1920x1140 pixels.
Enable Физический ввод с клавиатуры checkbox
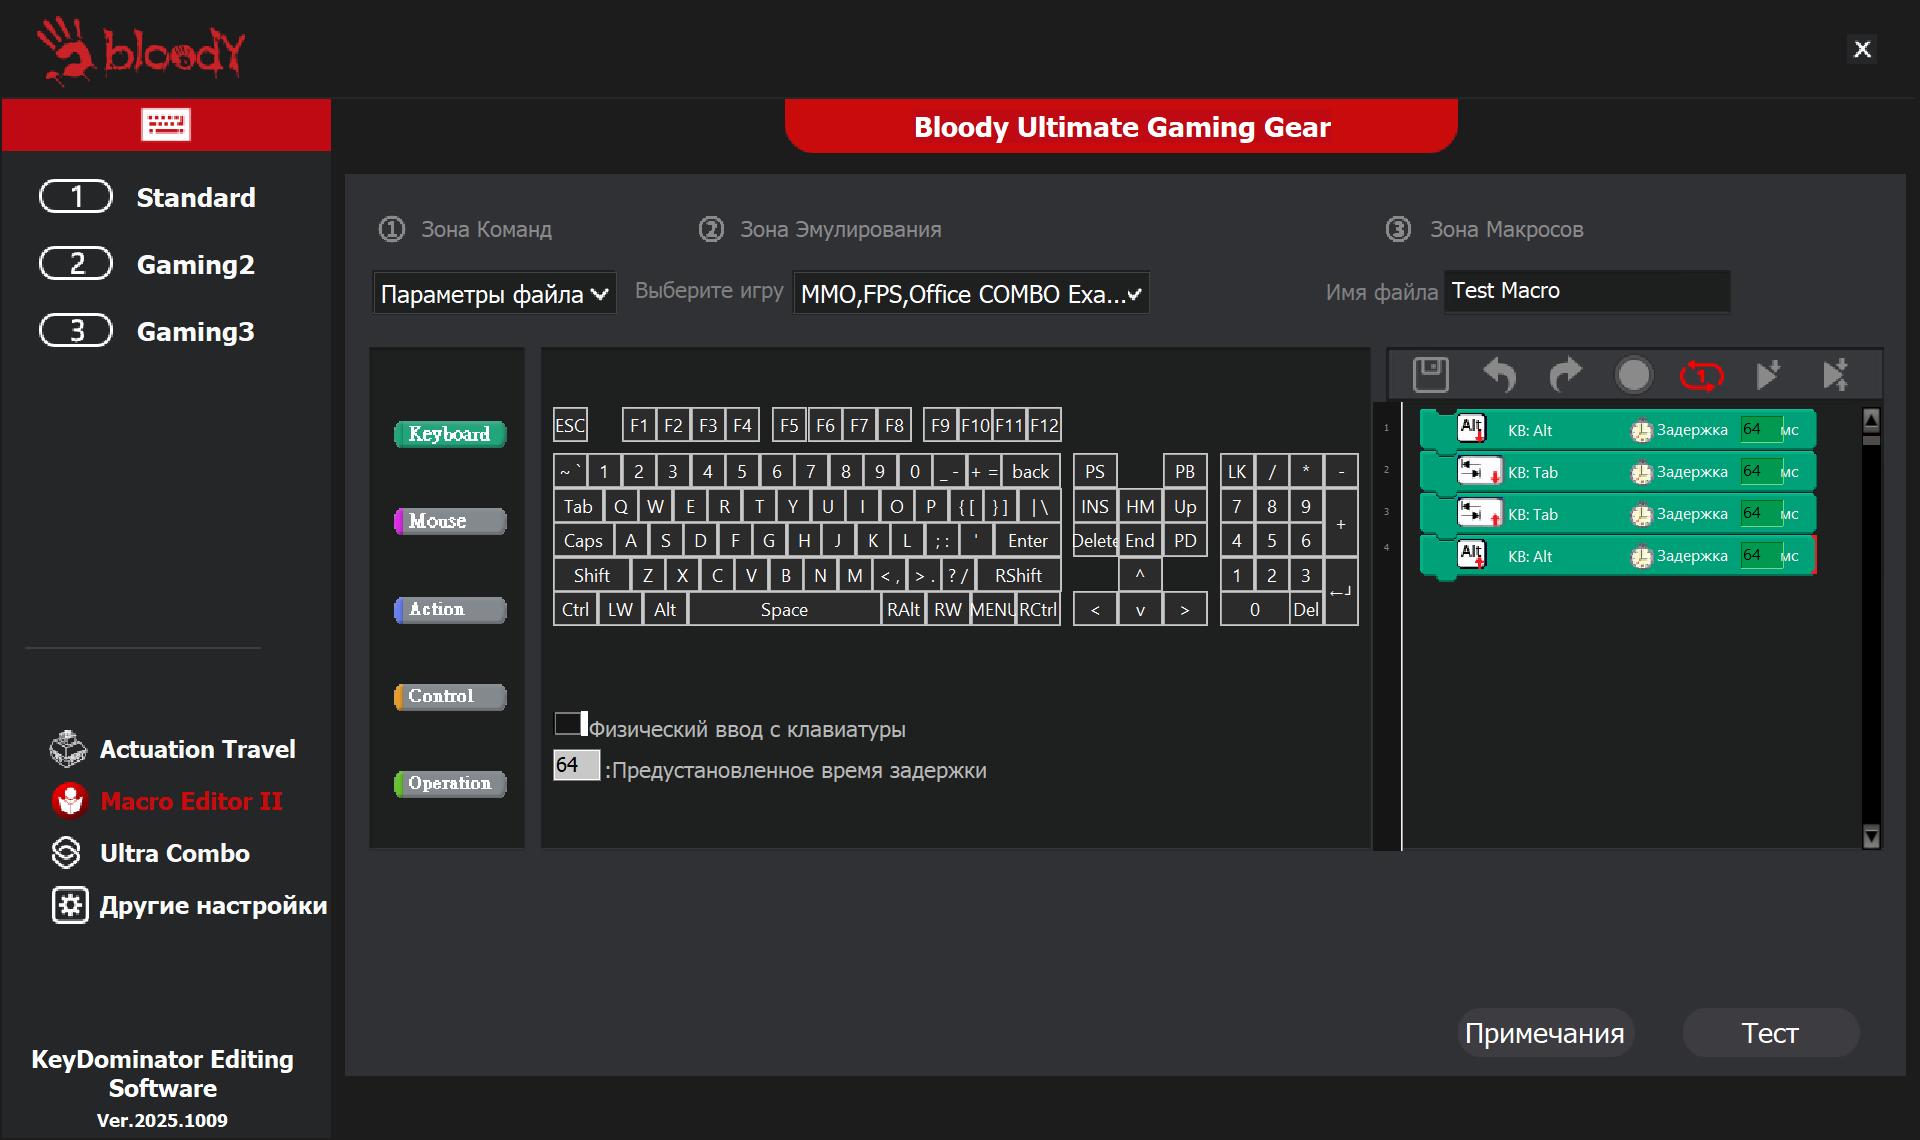coord(570,724)
